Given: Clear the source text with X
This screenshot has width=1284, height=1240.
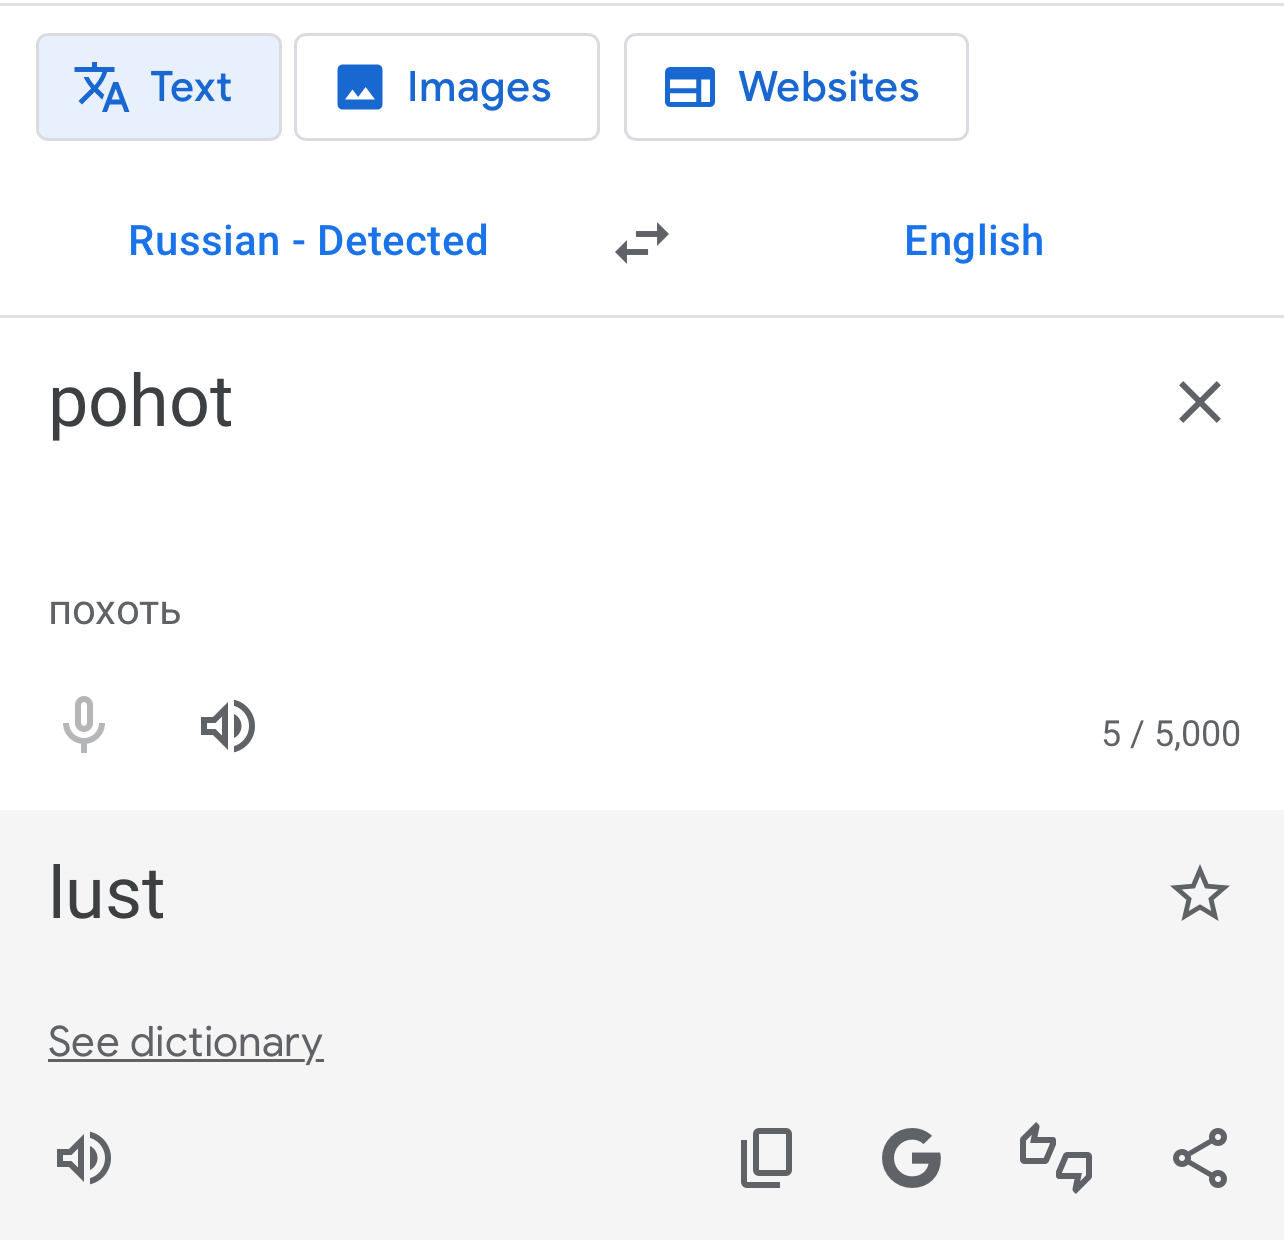Looking at the screenshot, I should [x=1199, y=403].
